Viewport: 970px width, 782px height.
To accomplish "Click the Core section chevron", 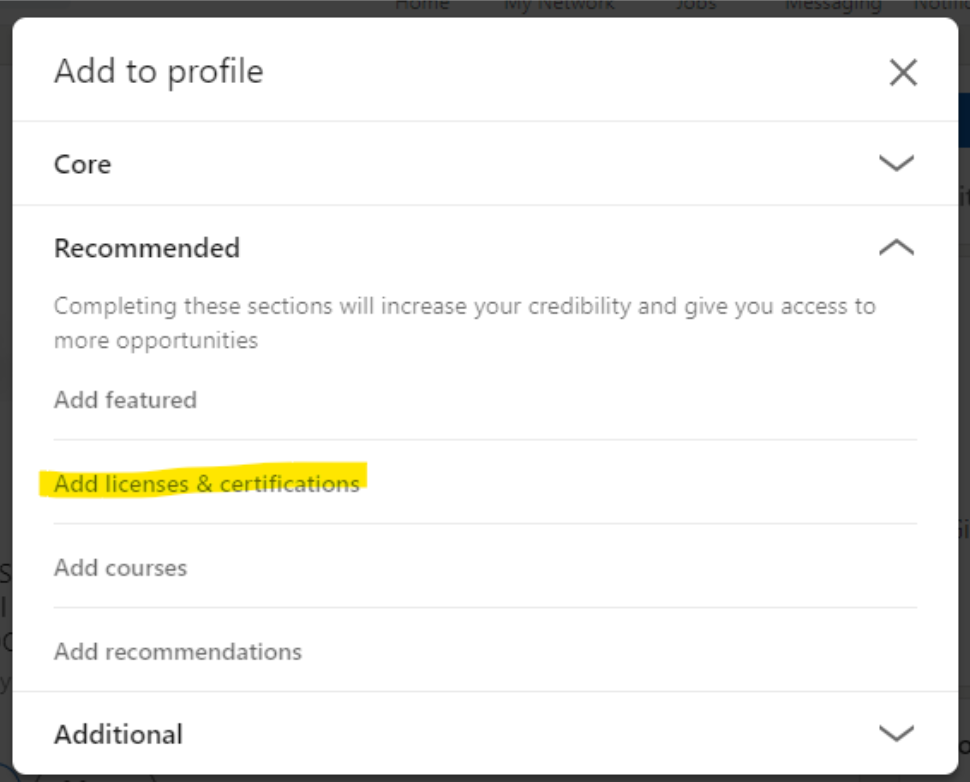I will coord(897,163).
